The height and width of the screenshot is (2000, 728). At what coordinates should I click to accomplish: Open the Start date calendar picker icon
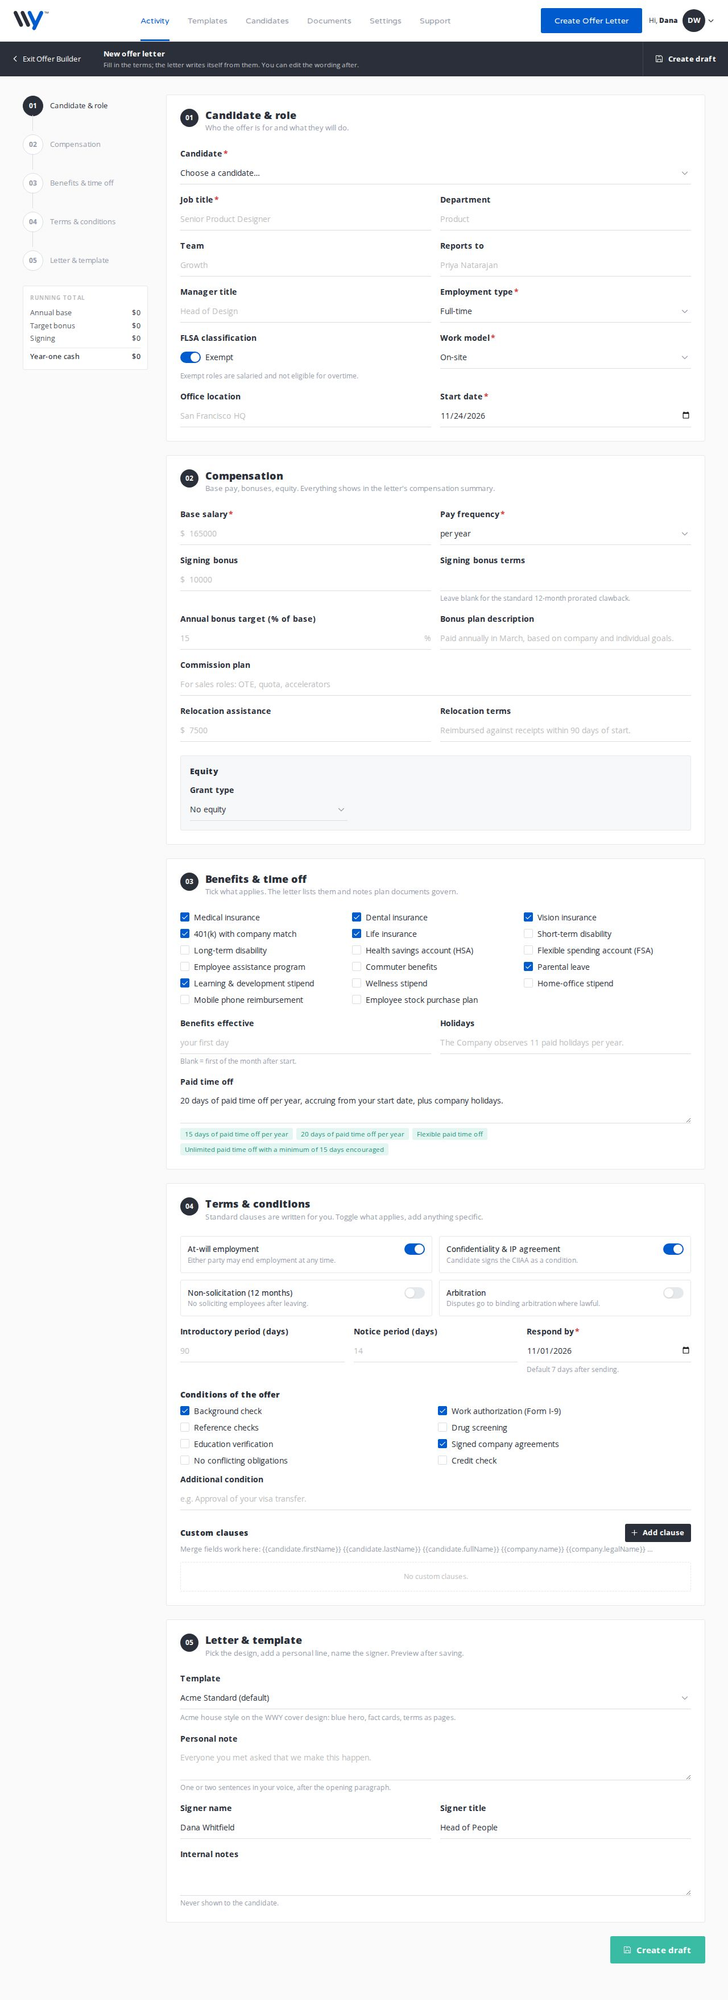[x=685, y=415]
